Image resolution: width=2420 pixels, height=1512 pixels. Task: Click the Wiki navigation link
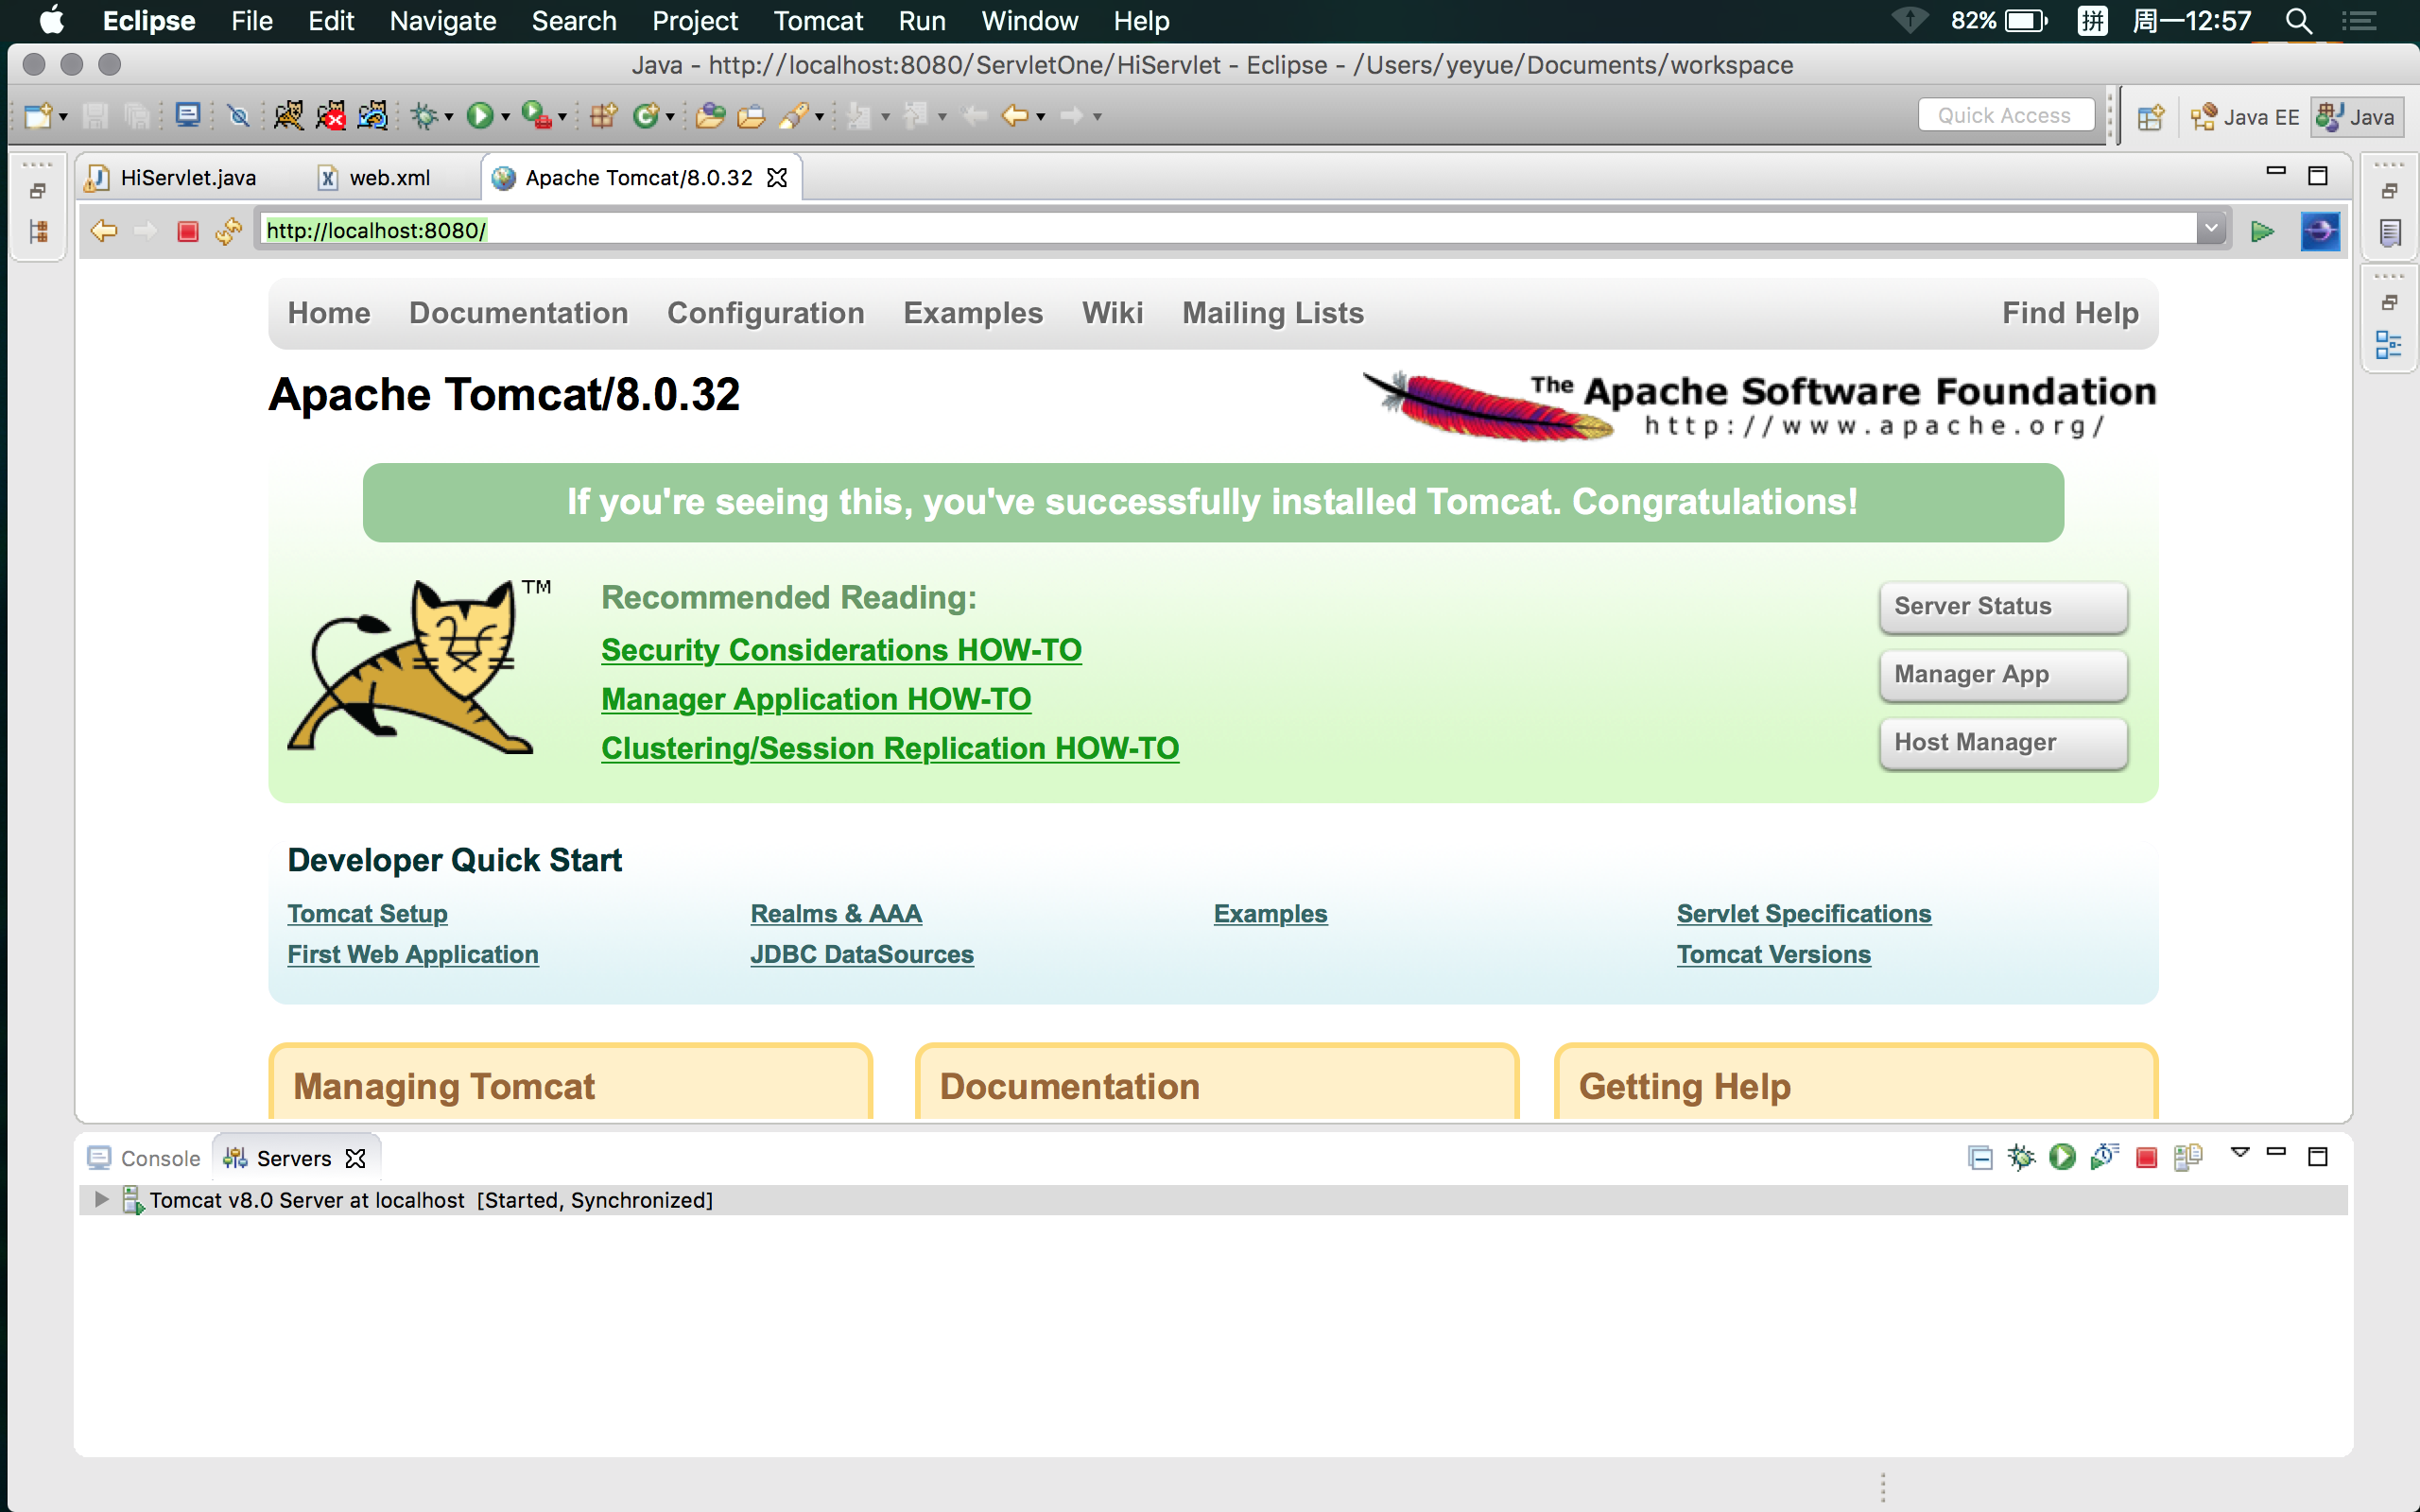1112,313
